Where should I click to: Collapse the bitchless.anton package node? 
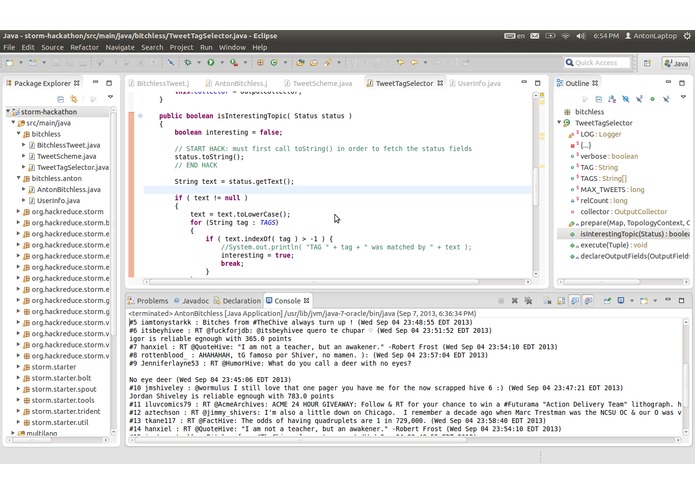tap(19, 178)
